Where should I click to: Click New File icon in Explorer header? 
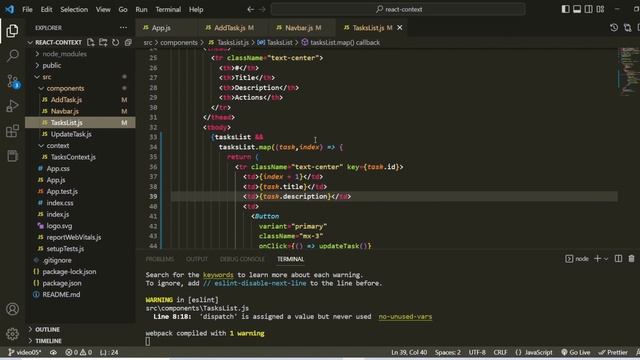pyautogui.click(x=91, y=42)
